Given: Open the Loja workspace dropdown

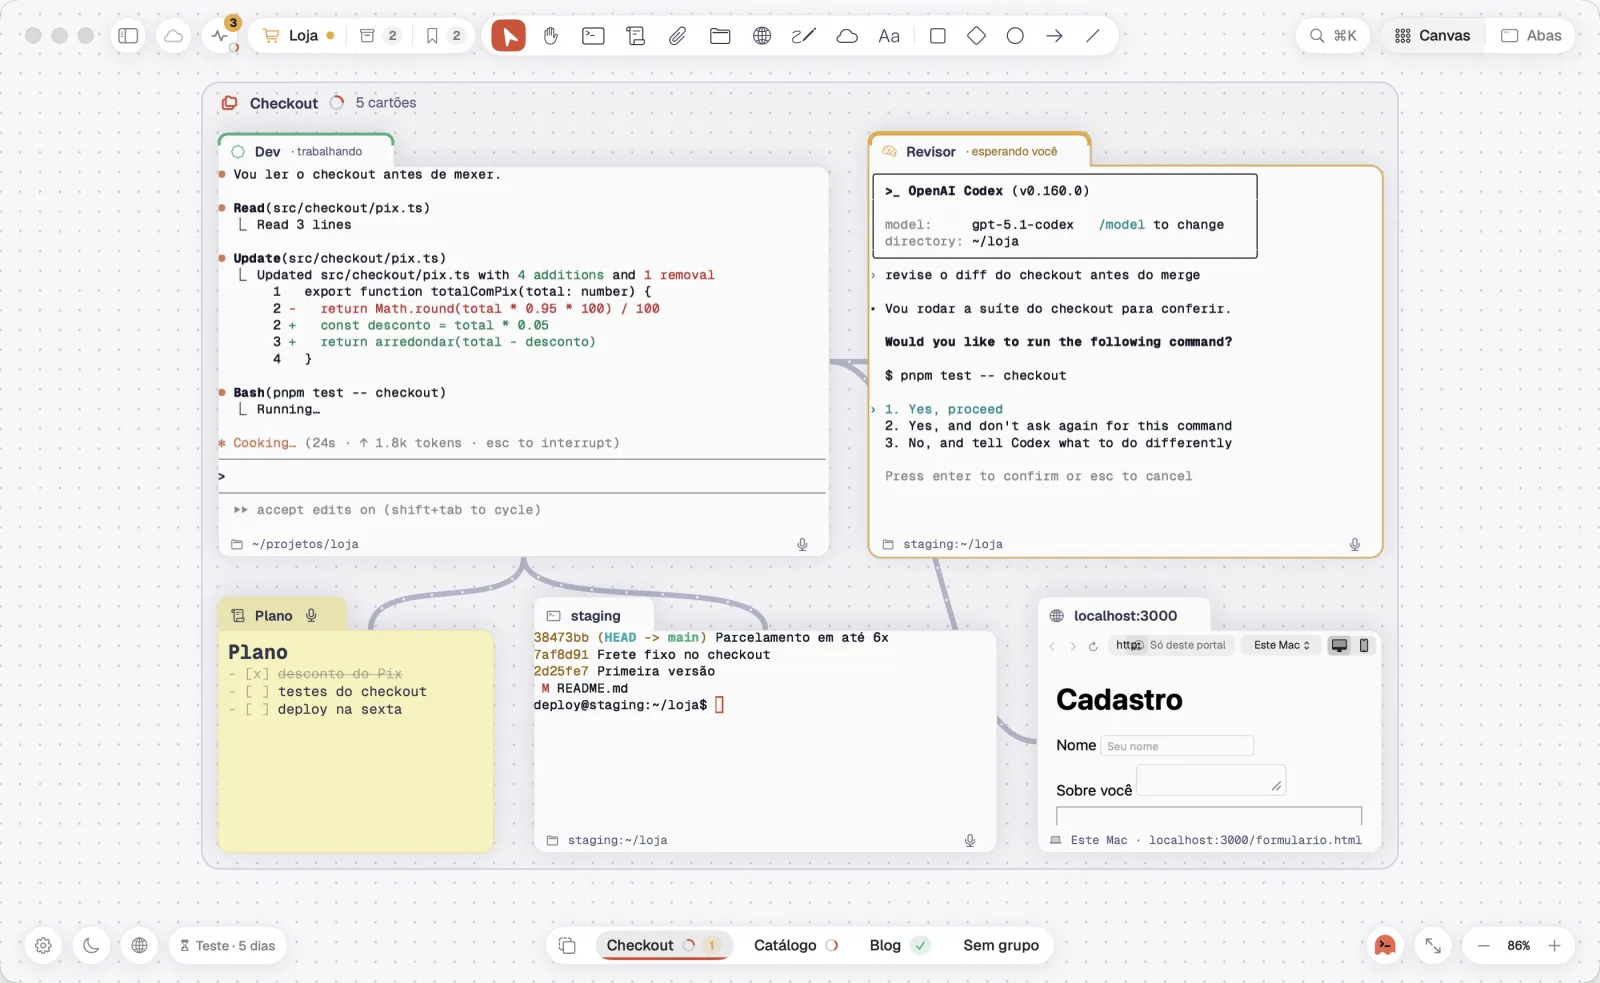Looking at the screenshot, I should (x=298, y=36).
